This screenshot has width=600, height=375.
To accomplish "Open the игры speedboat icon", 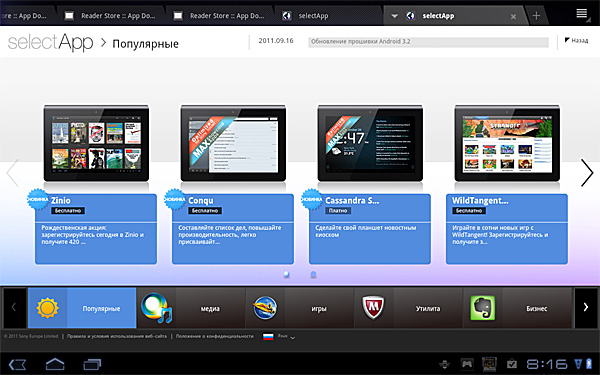I will [265, 308].
